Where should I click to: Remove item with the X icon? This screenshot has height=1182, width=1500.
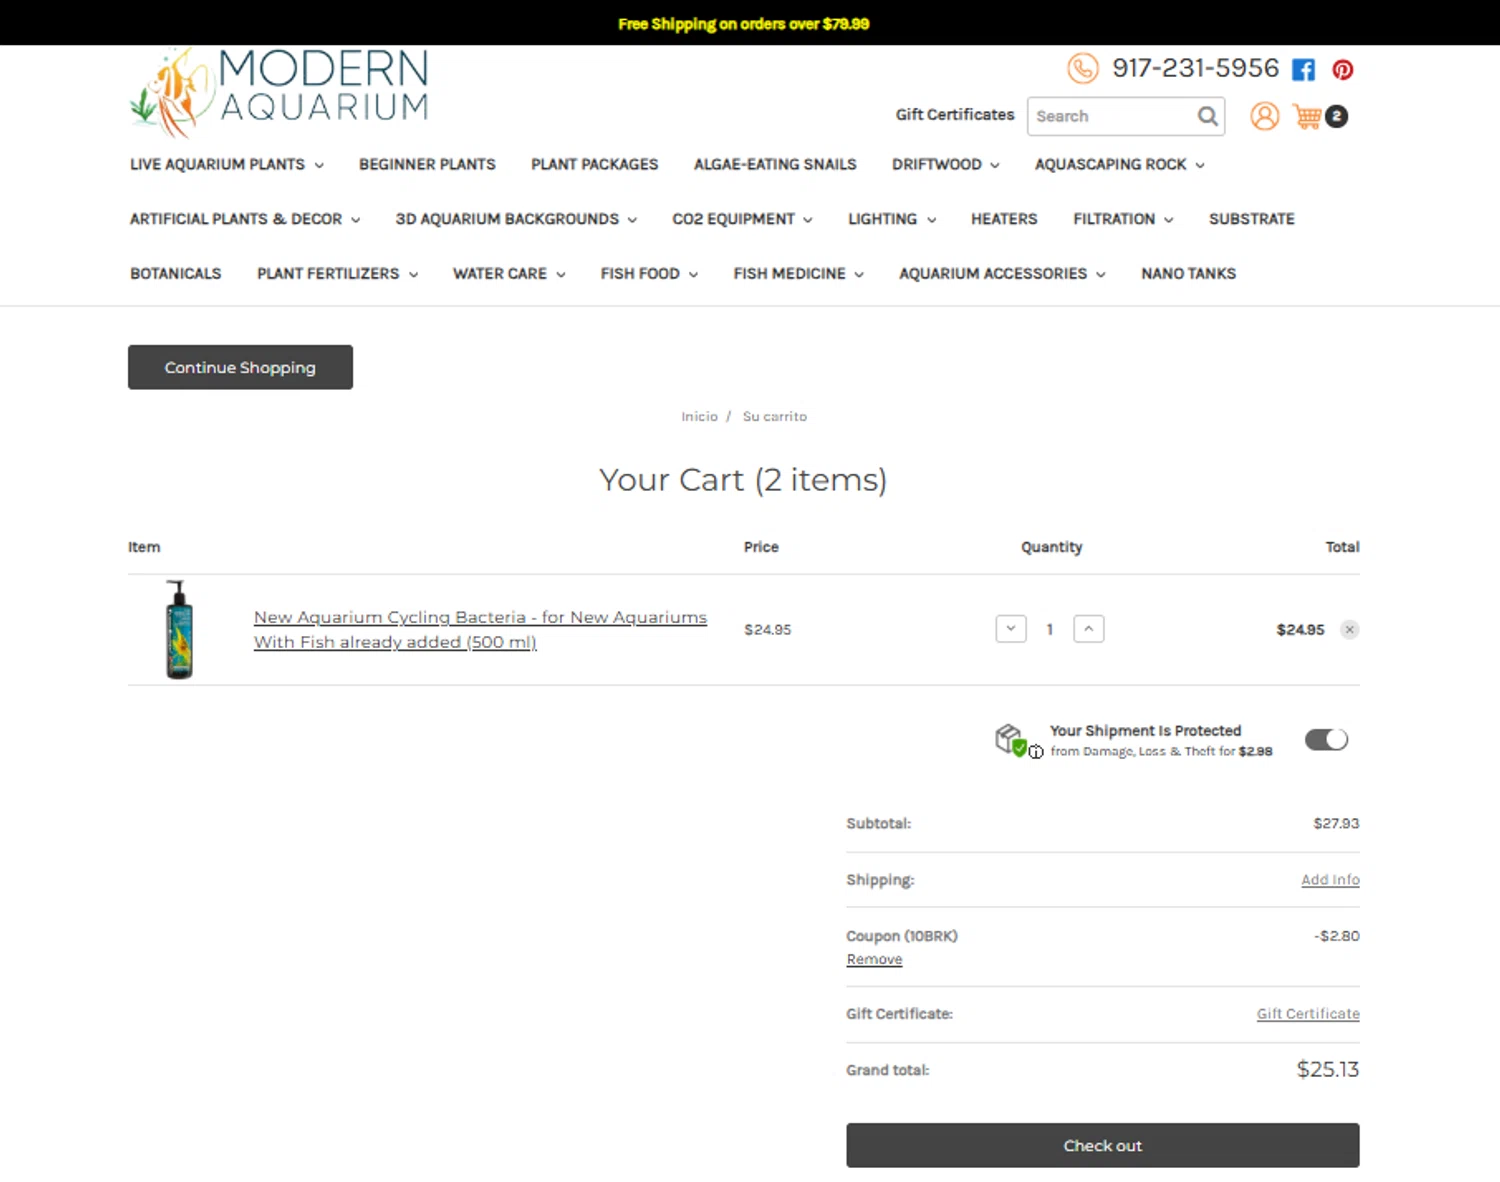point(1350,629)
